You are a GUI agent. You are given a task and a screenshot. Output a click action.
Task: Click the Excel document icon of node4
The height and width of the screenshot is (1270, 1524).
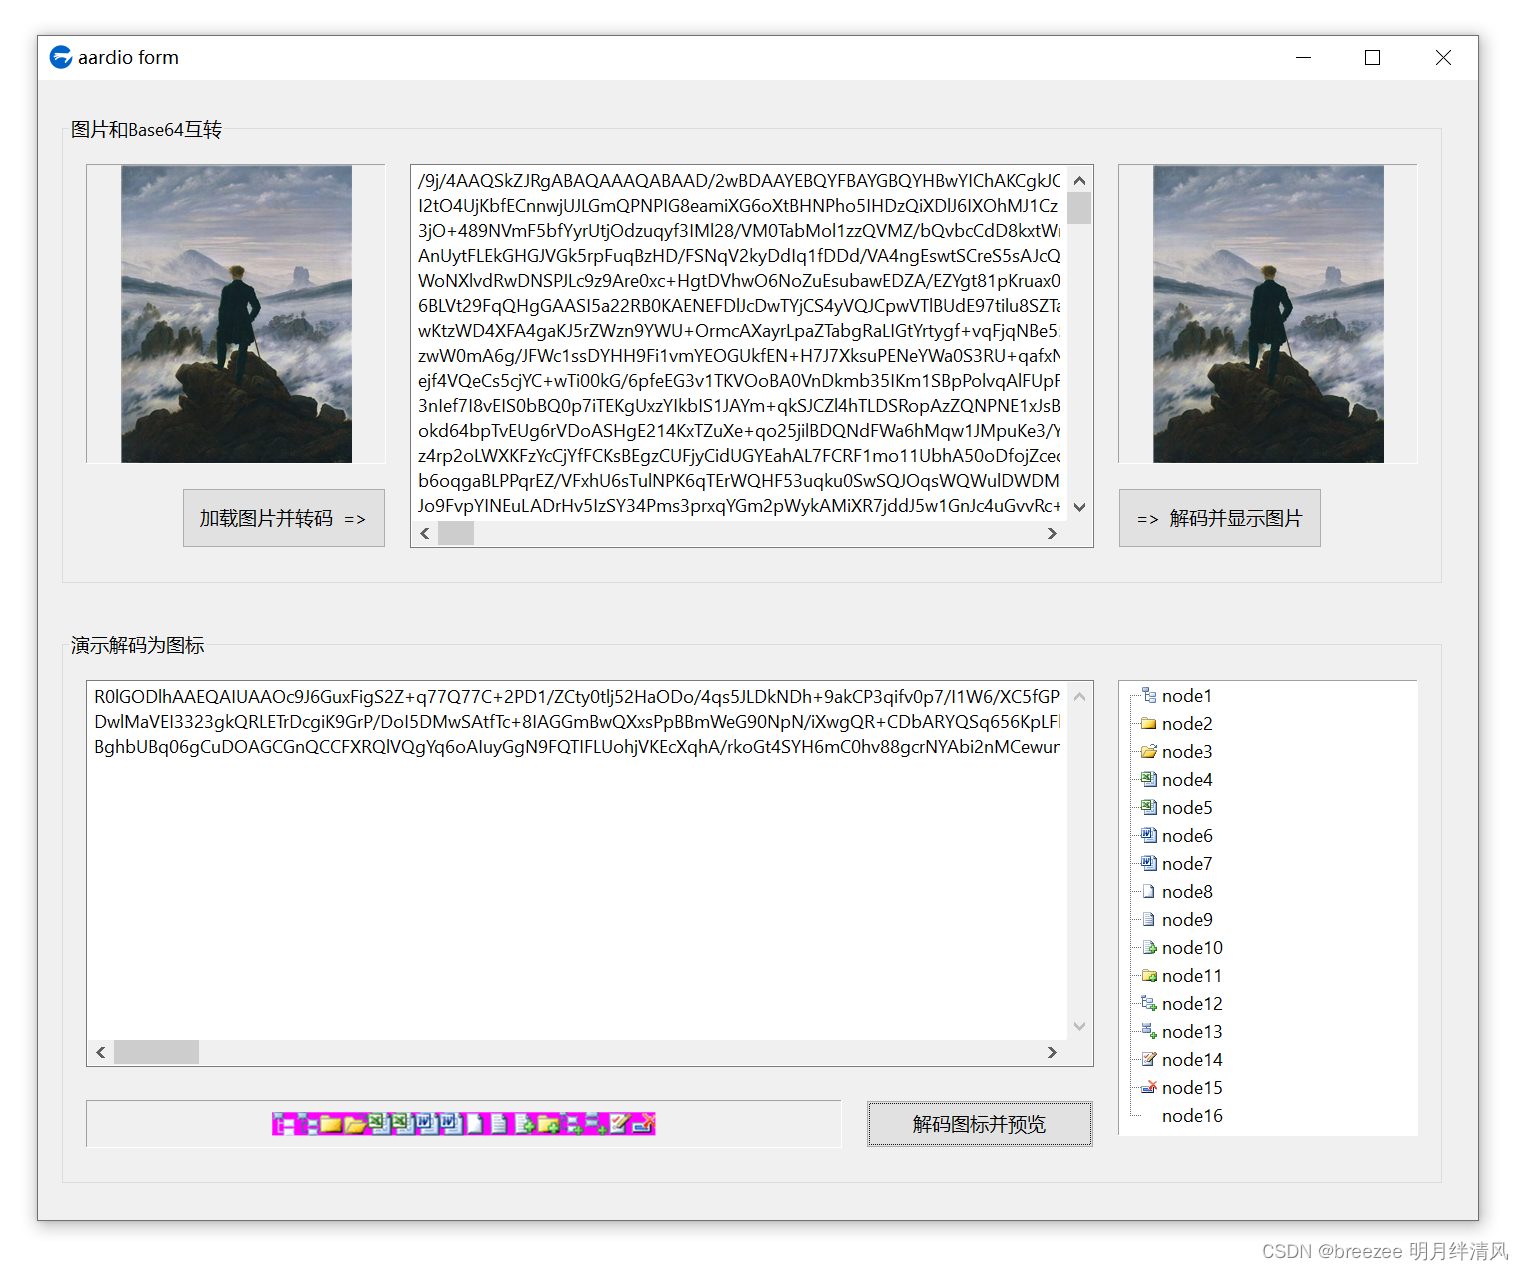pos(1149,779)
